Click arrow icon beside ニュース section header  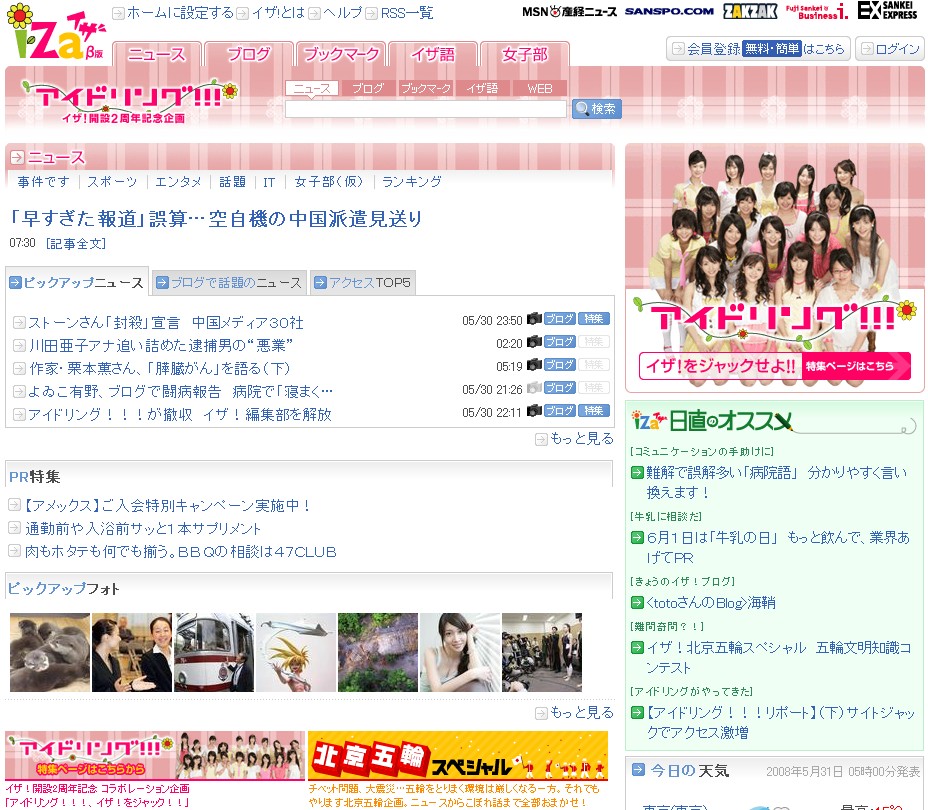(x=17, y=157)
